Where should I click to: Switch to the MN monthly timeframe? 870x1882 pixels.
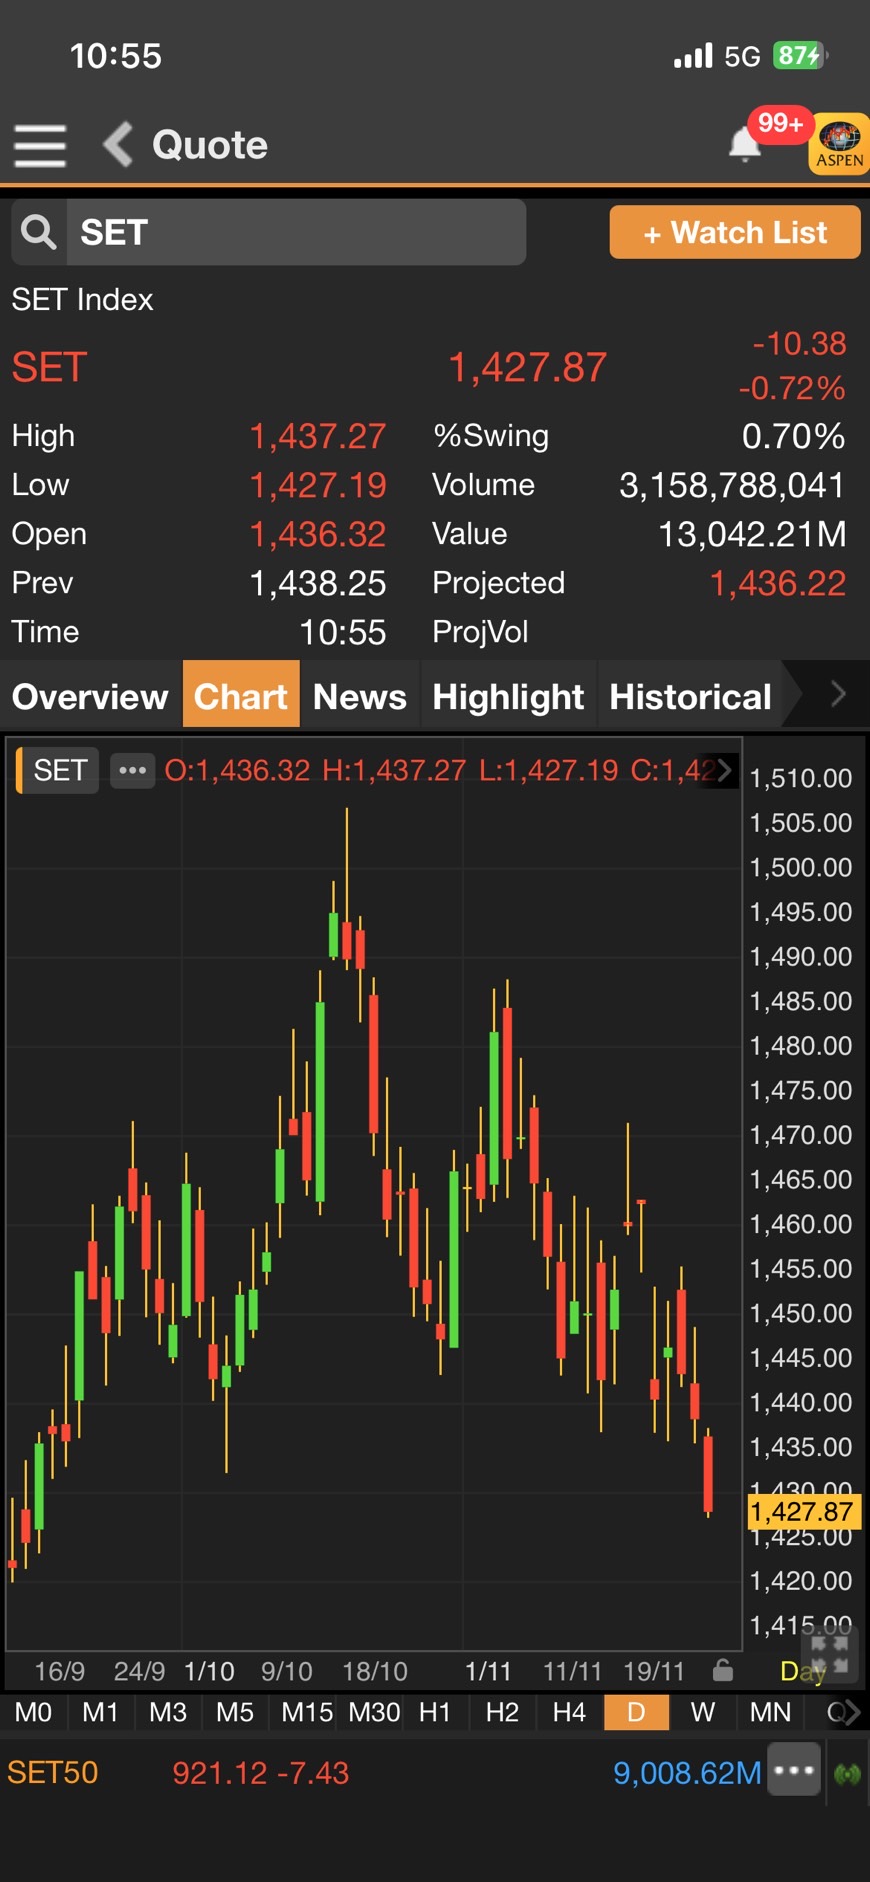point(770,1712)
